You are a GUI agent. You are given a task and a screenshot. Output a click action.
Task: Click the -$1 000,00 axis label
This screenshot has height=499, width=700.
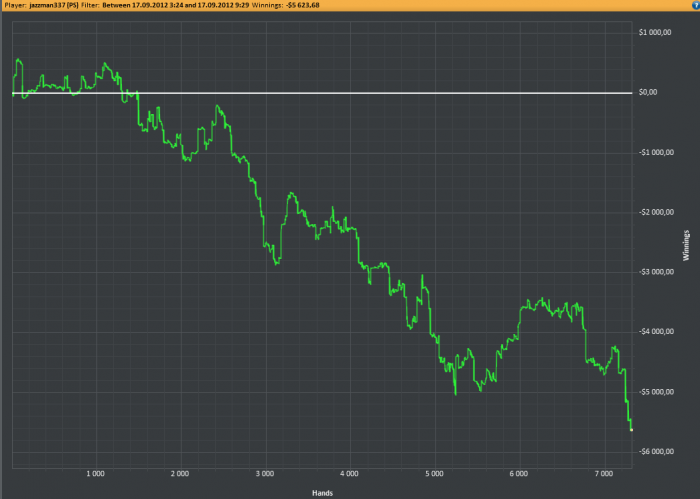[x=655, y=152]
